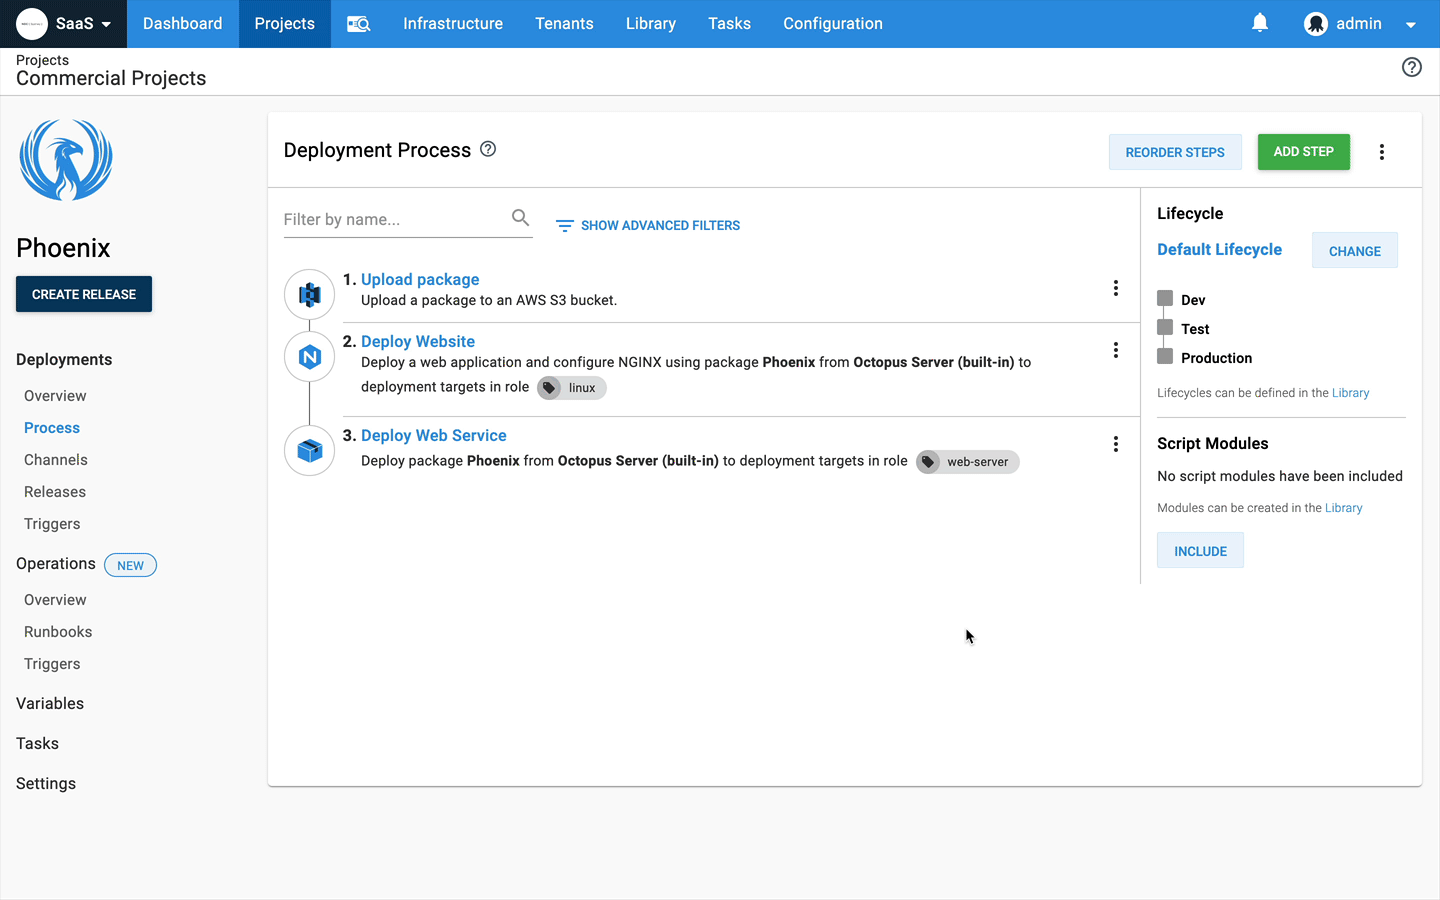Click the Reorder Steps button
Screen dimensions: 1440x900
coord(1175,152)
